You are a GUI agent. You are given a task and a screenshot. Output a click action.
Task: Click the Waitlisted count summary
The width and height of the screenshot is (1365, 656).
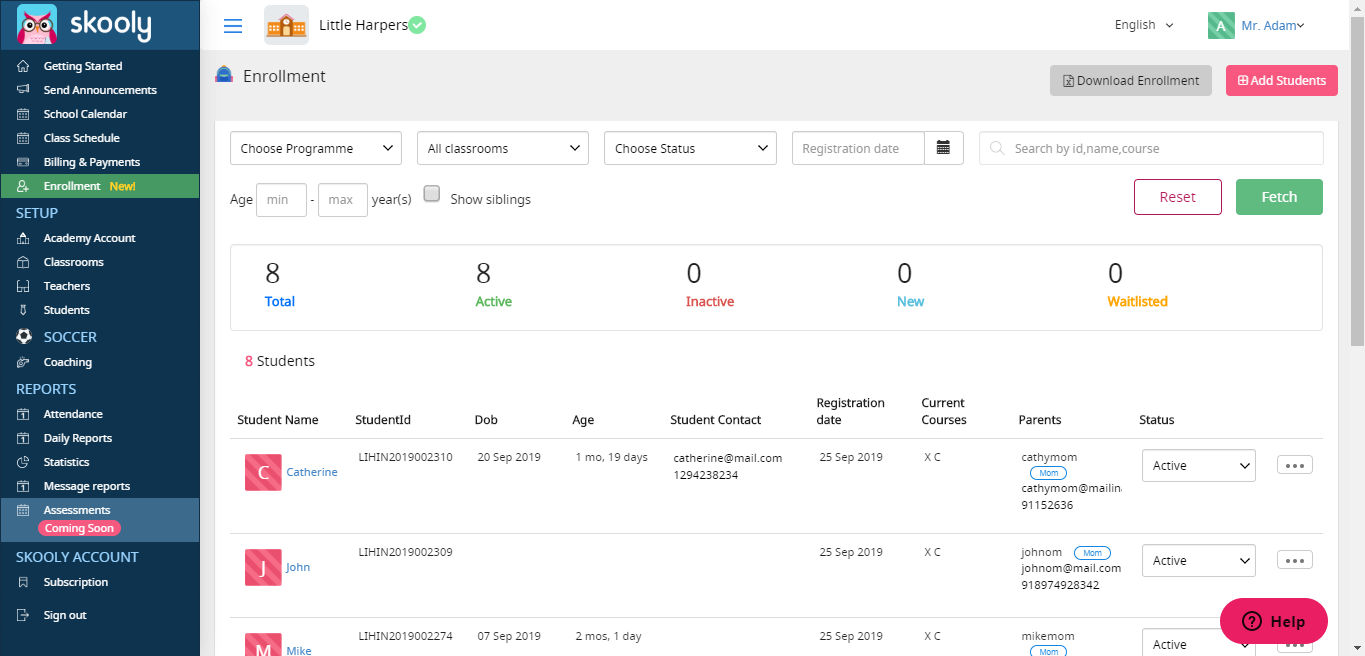(1137, 285)
